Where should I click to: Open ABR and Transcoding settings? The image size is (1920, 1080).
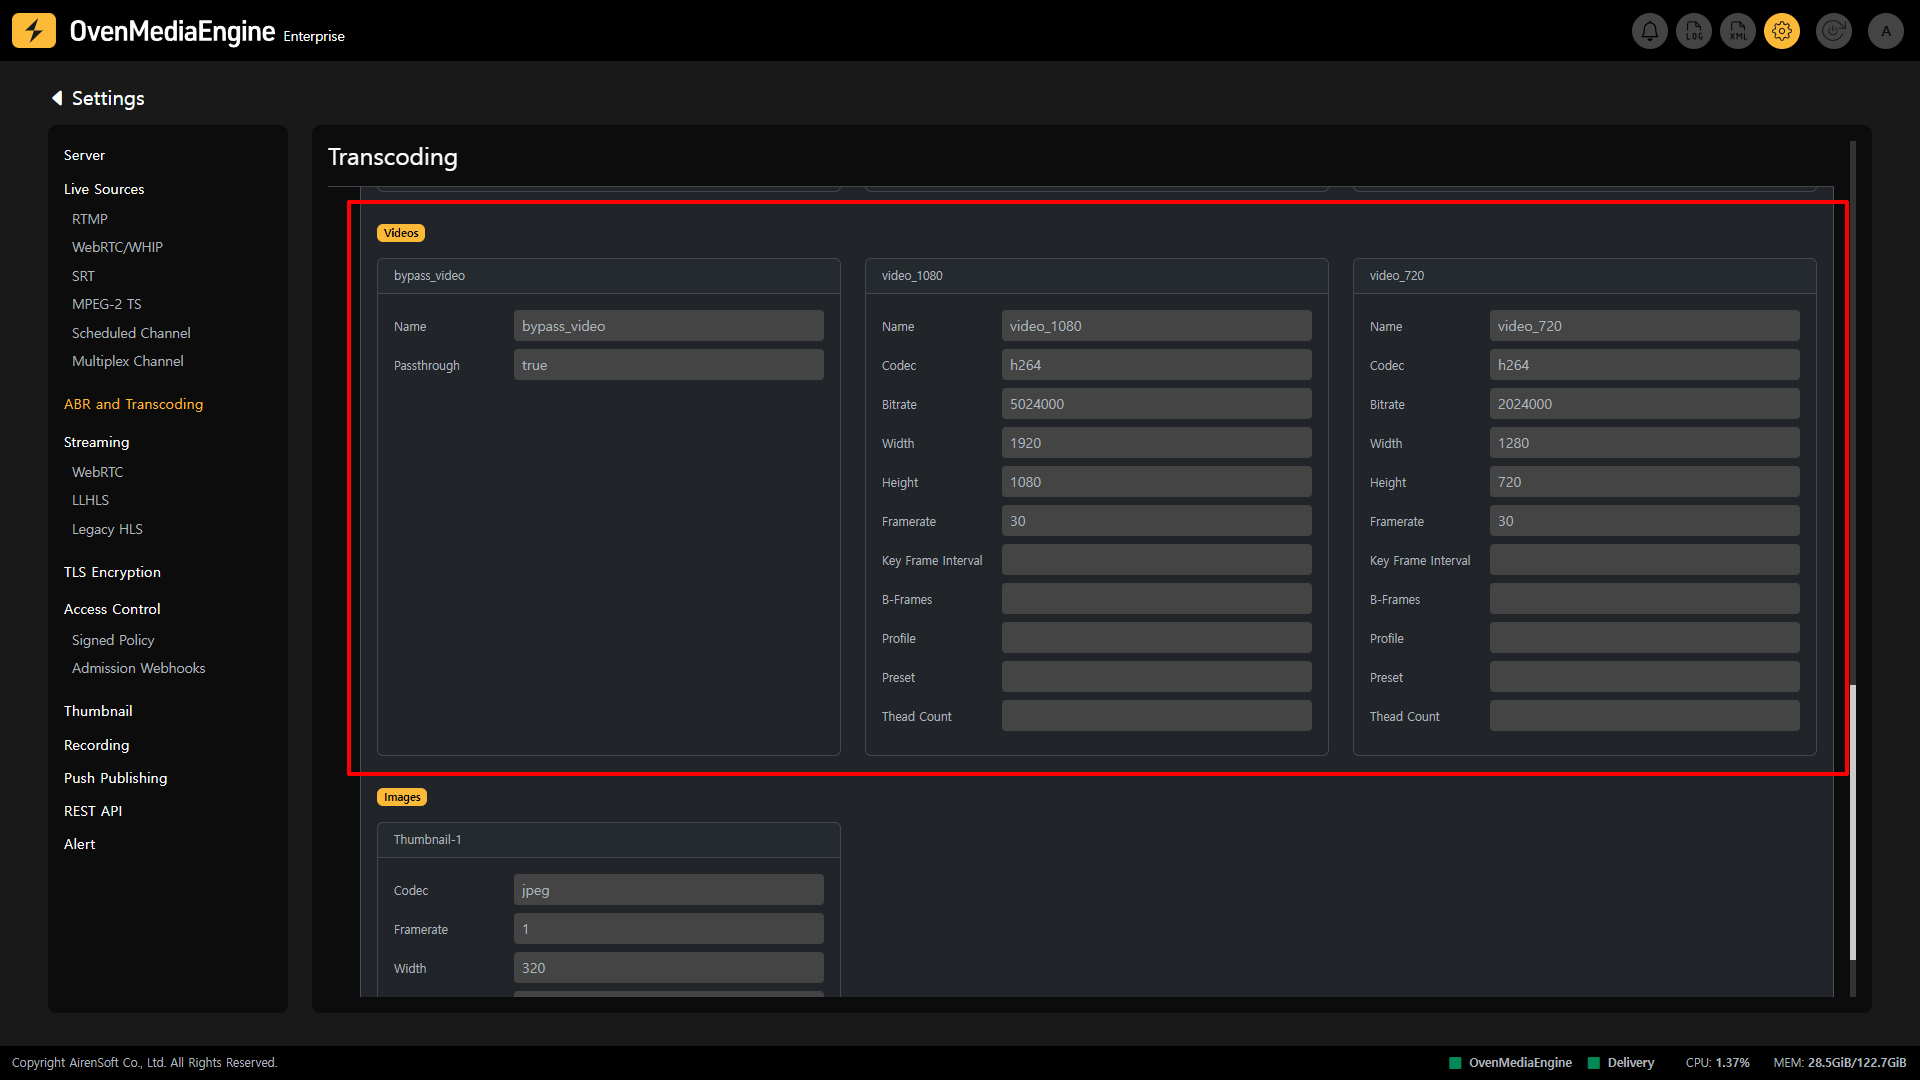pos(133,404)
